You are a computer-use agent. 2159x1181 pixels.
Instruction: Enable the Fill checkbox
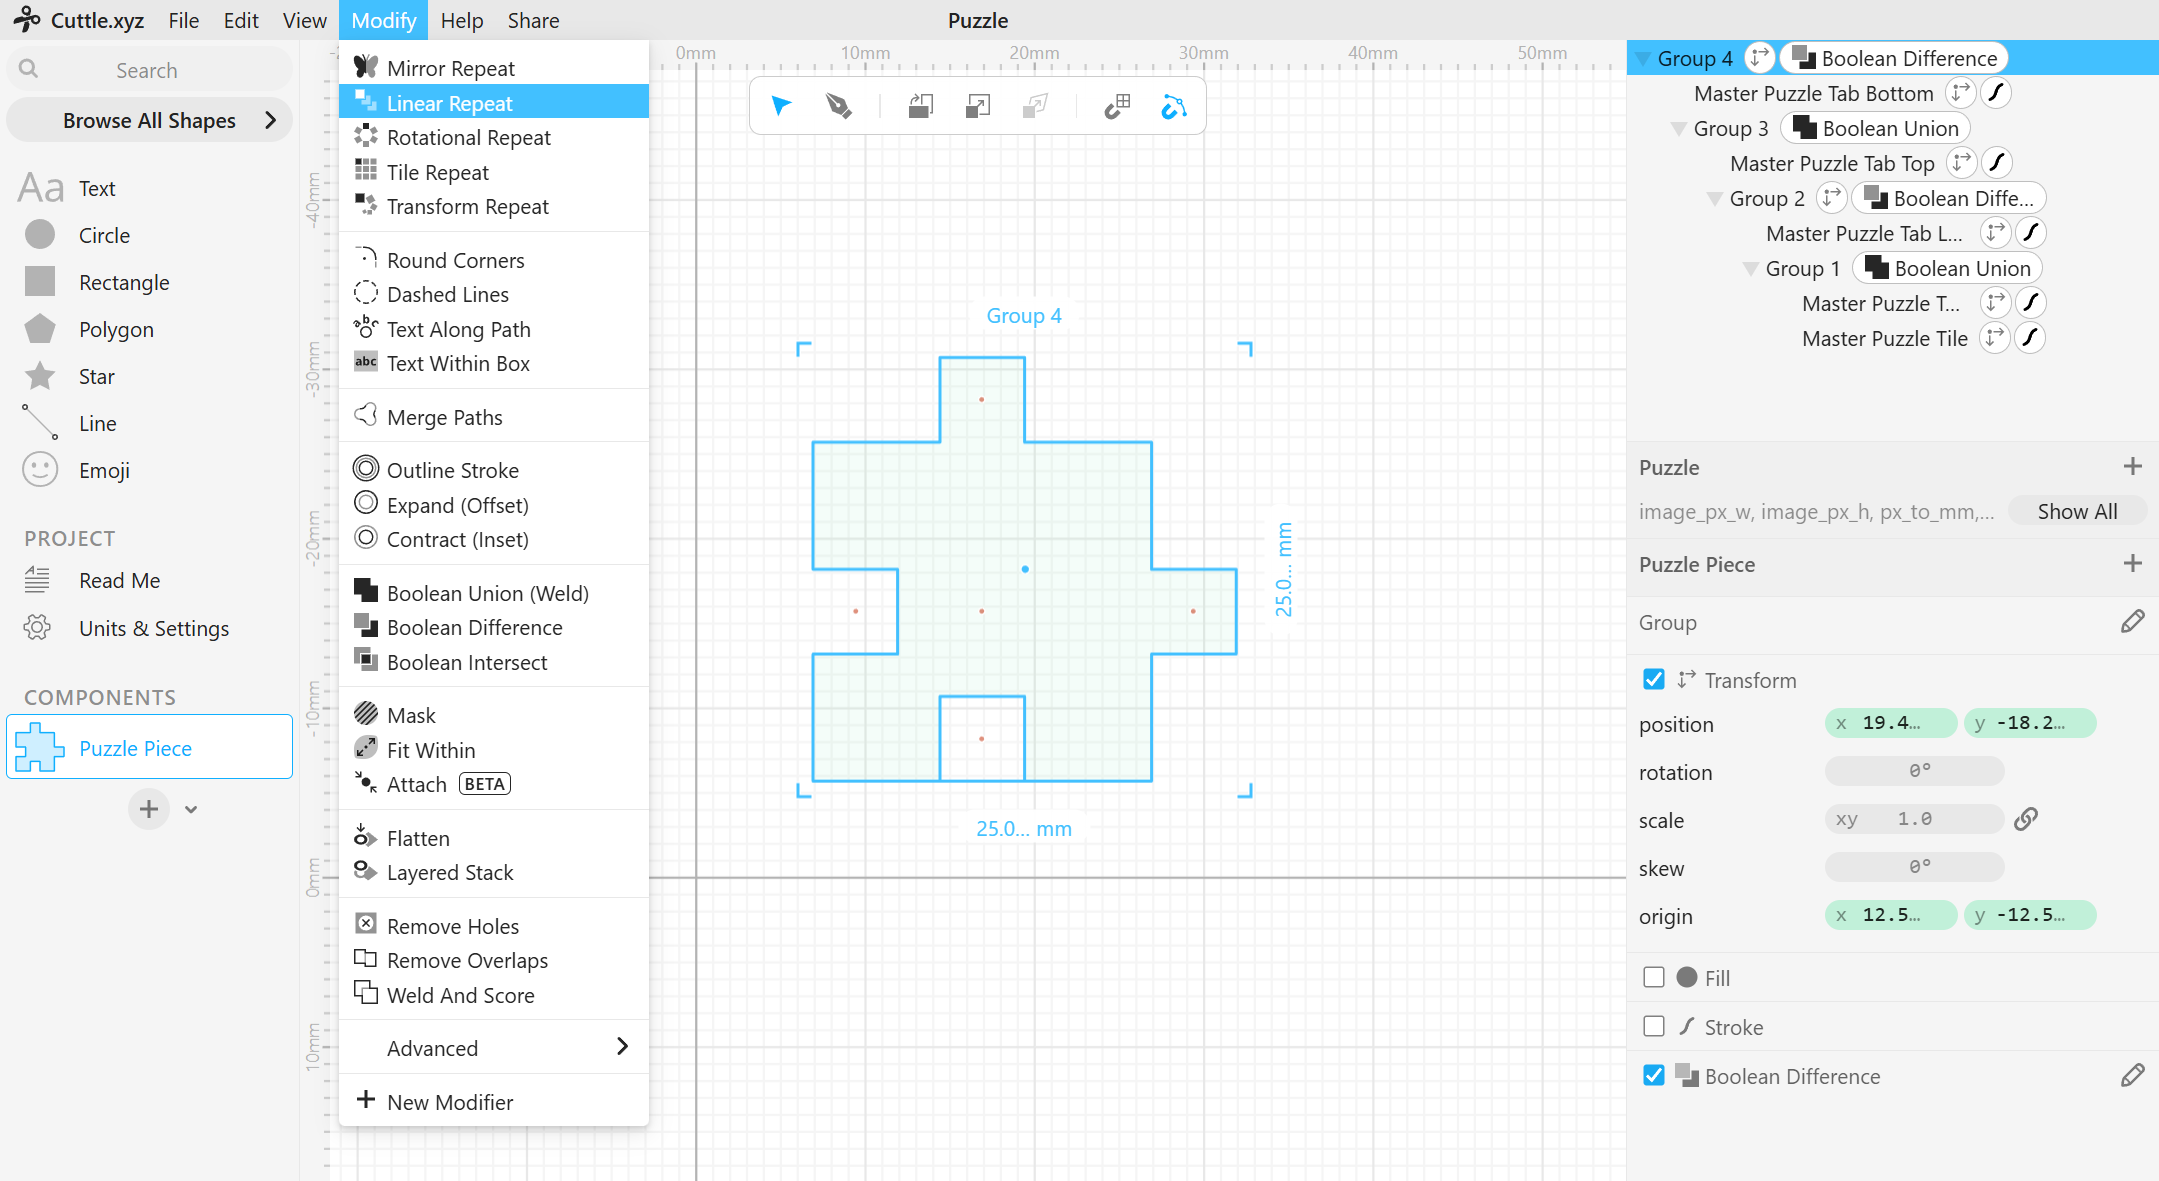[1654, 977]
